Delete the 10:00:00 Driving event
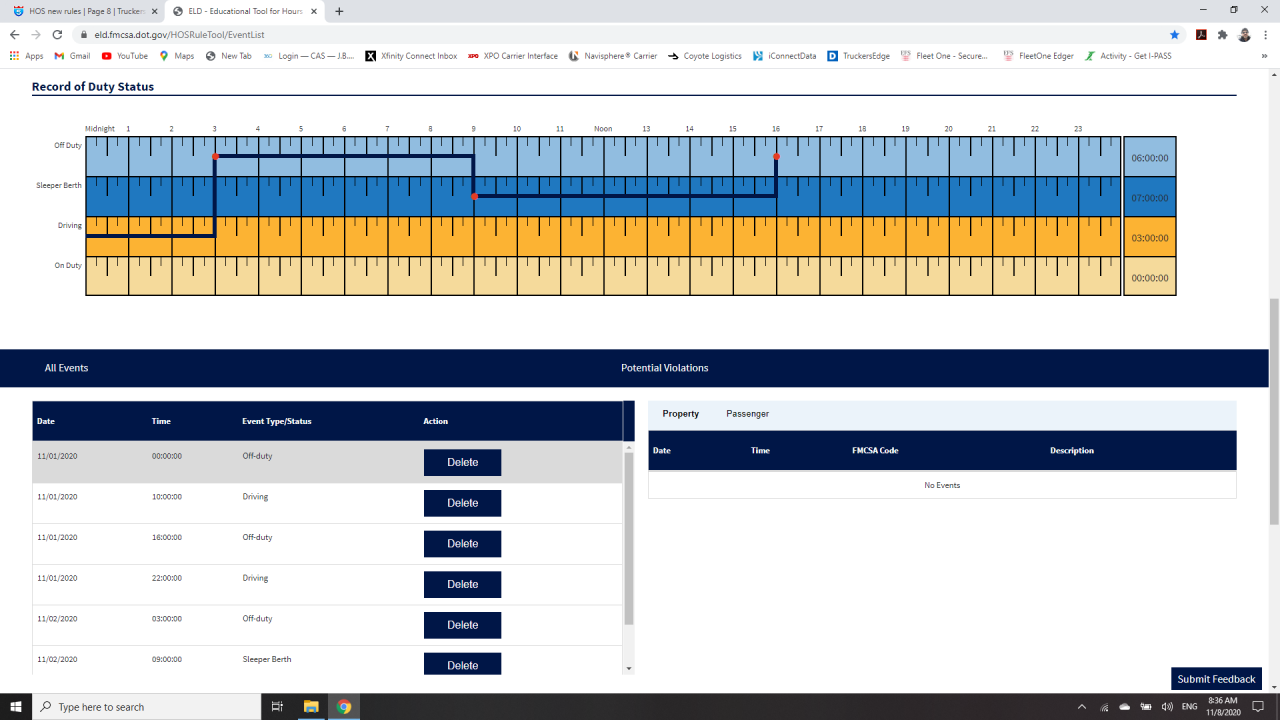The width and height of the screenshot is (1280, 720). tap(462, 503)
